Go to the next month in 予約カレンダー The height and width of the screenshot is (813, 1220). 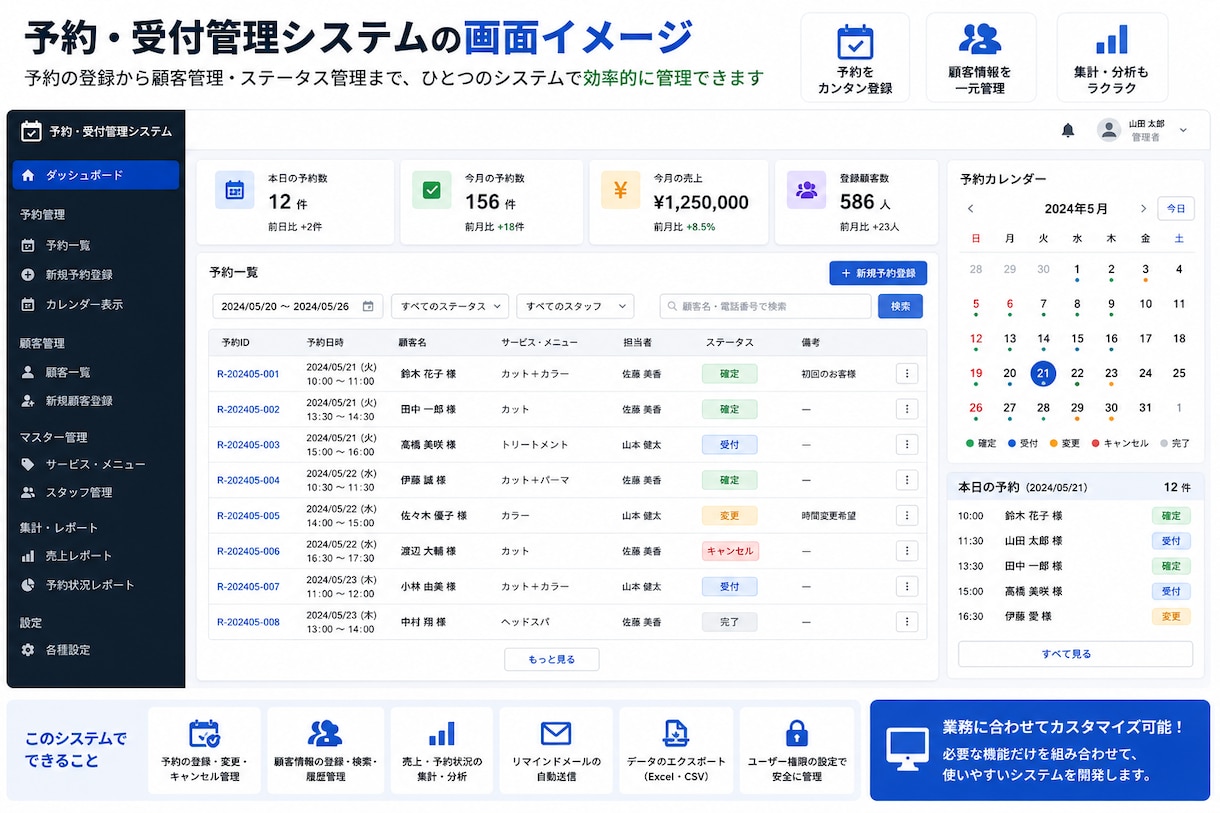1143,209
